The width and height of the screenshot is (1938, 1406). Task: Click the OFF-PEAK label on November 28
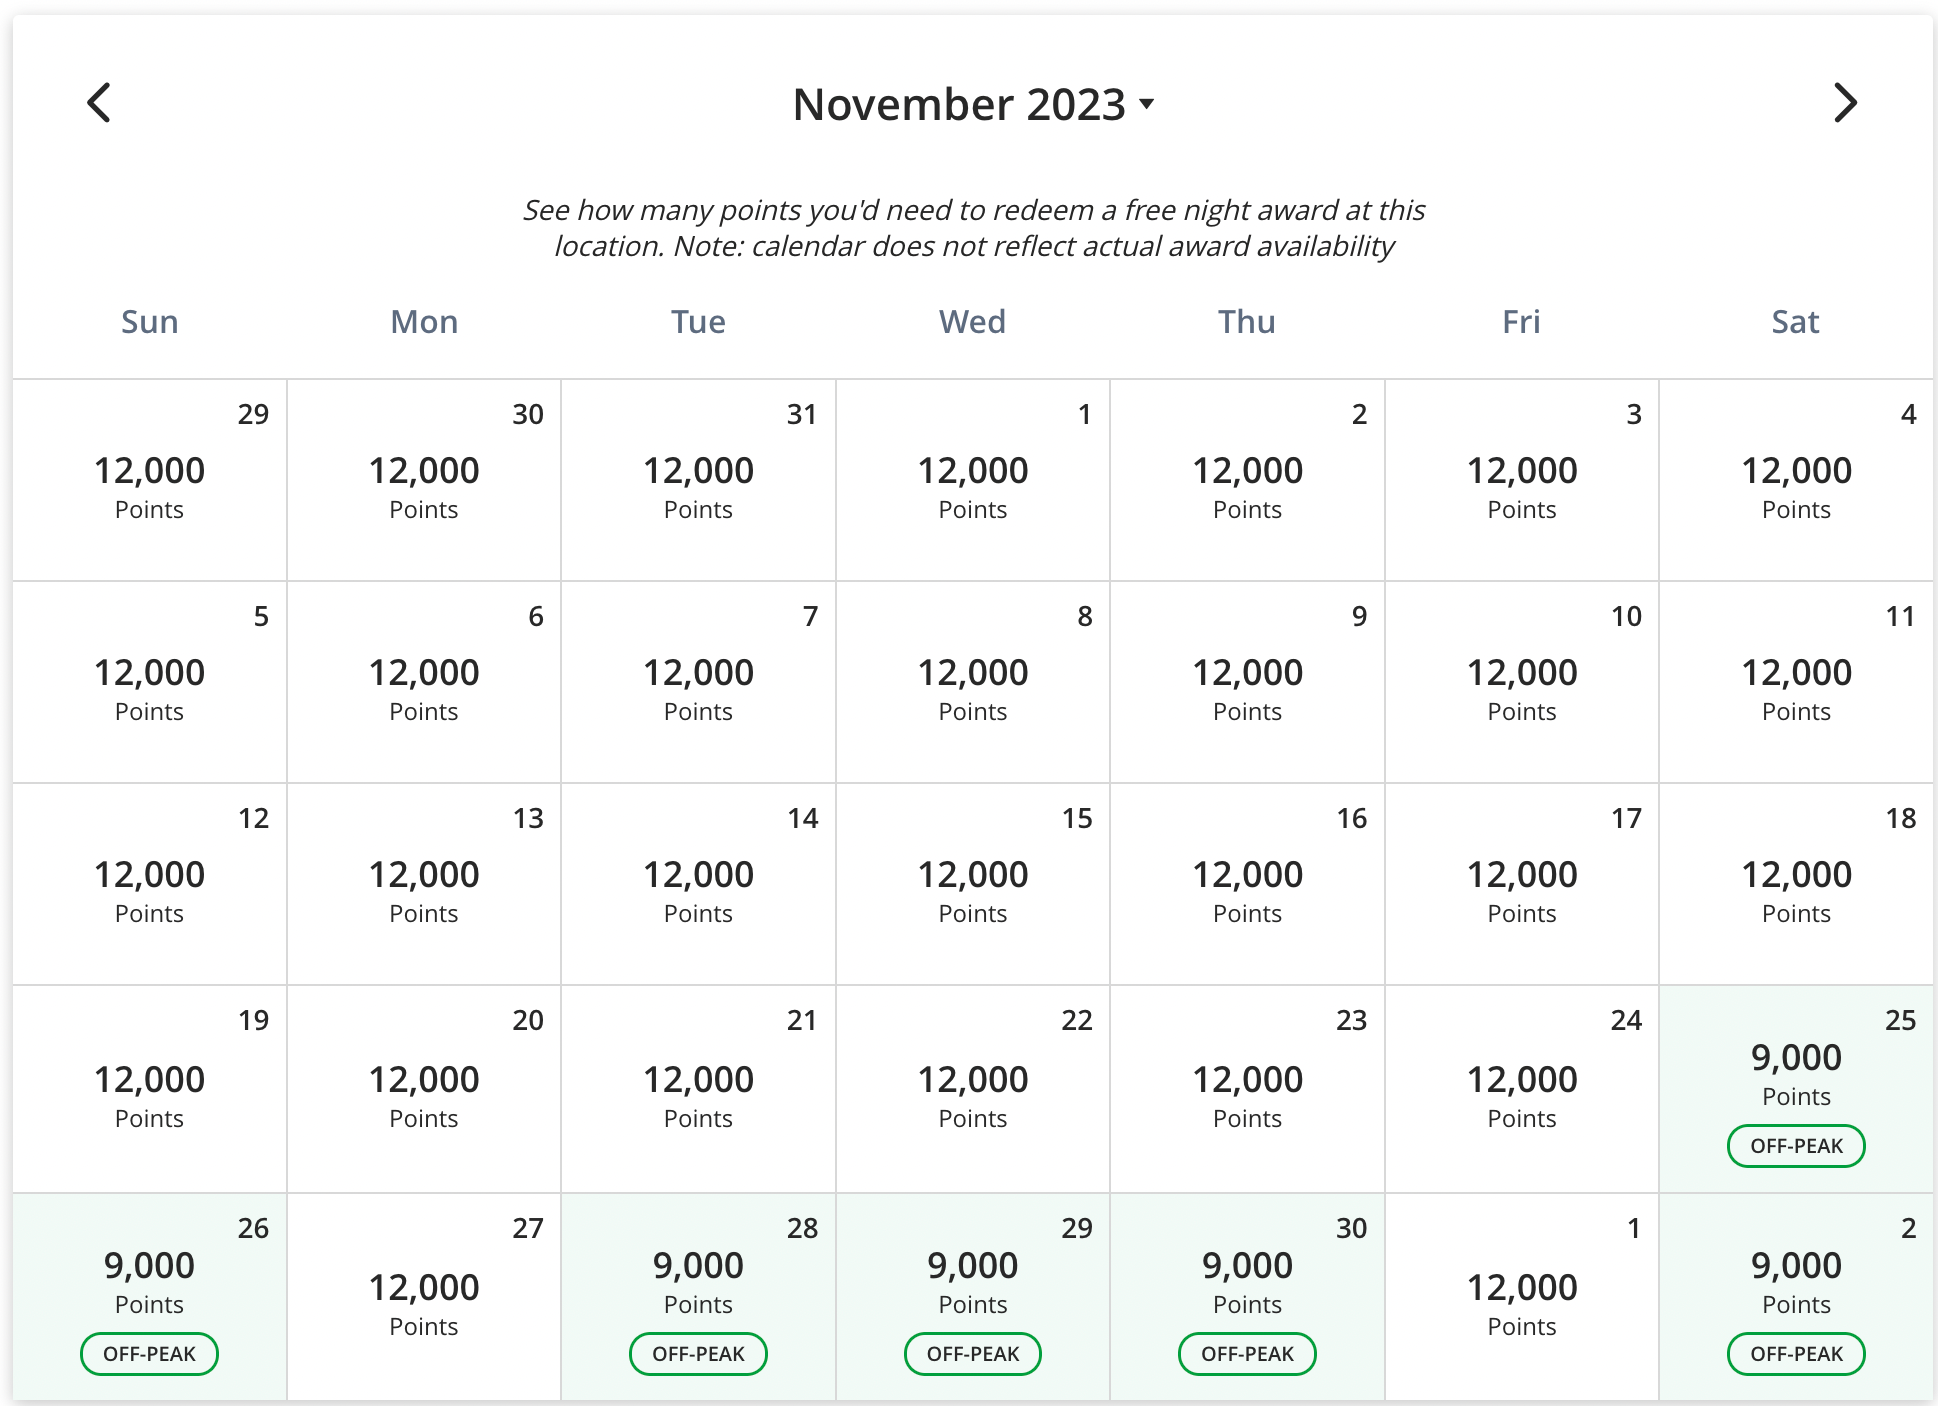697,1353
